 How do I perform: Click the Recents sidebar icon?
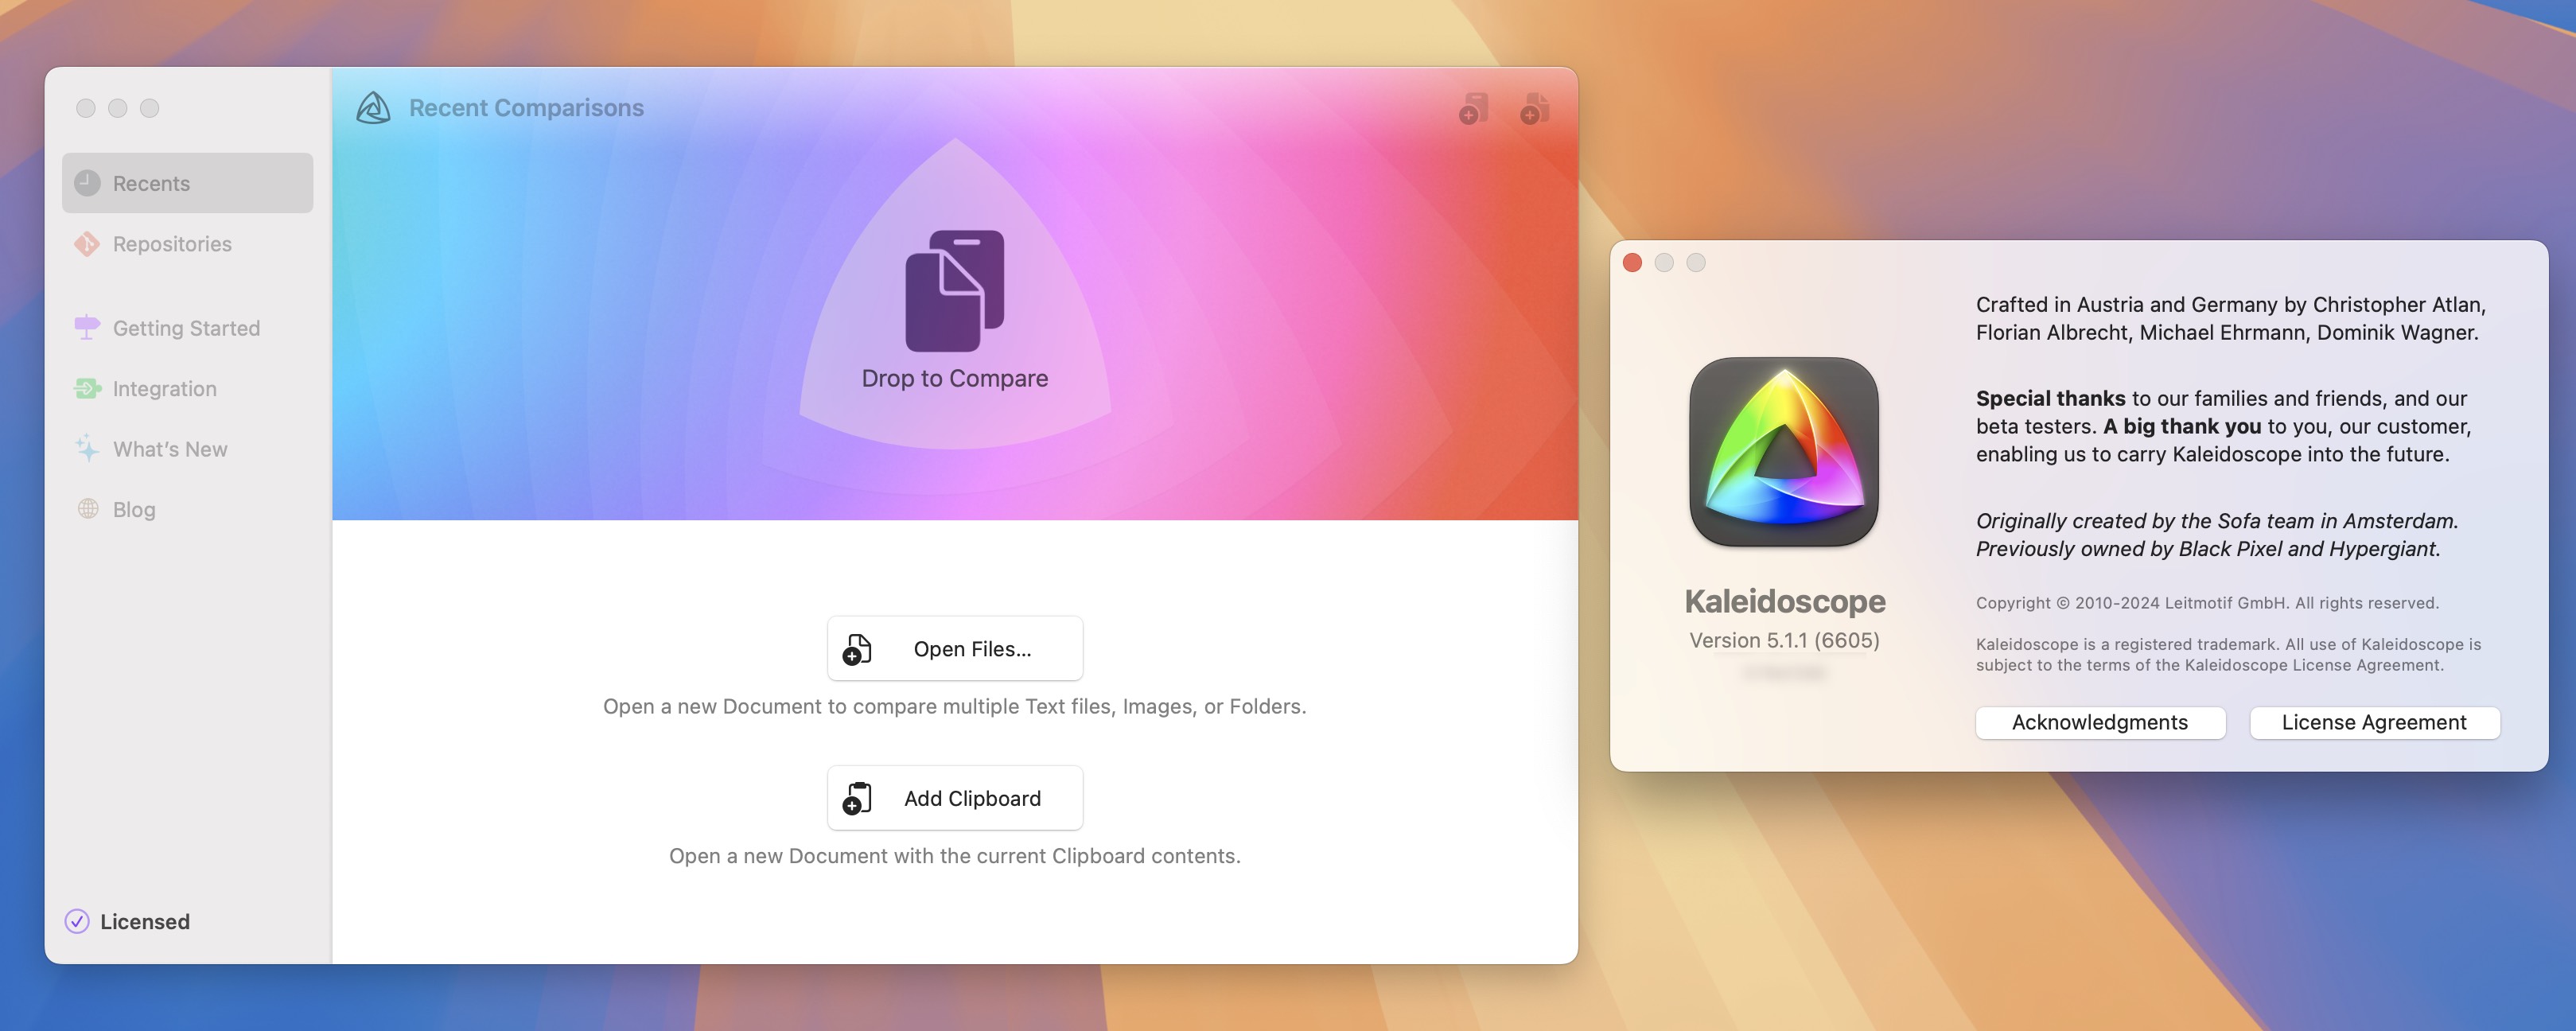[87, 182]
